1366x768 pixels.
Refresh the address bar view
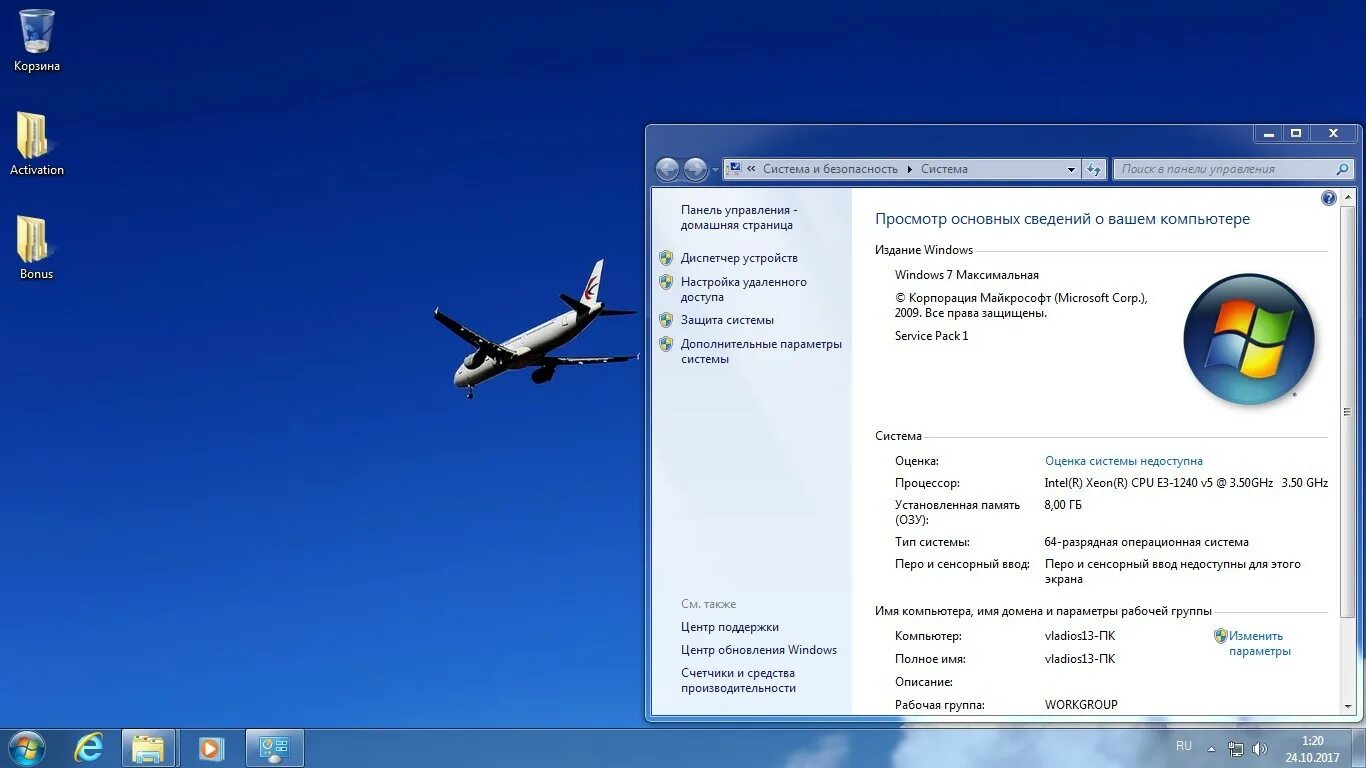(1094, 169)
